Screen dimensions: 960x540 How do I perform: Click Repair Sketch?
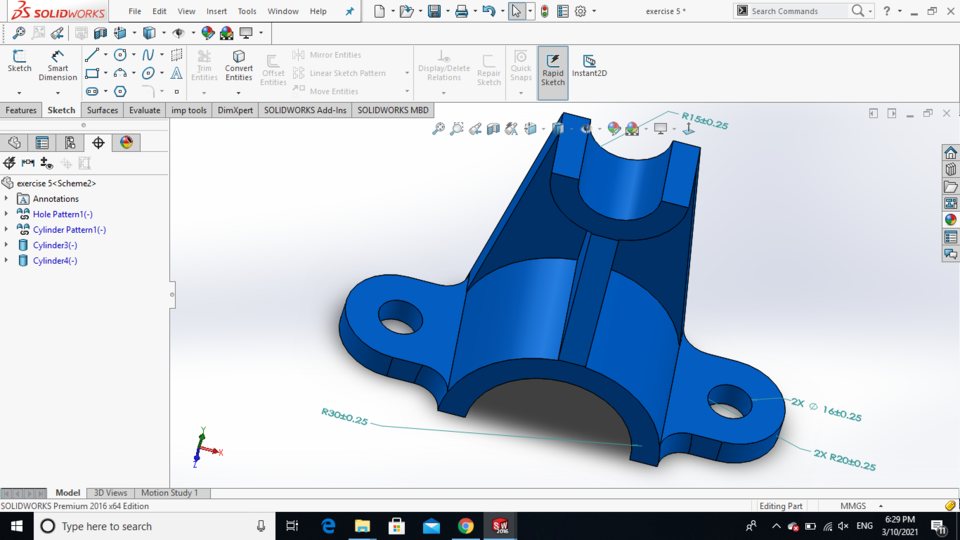(x=489, y=69)
